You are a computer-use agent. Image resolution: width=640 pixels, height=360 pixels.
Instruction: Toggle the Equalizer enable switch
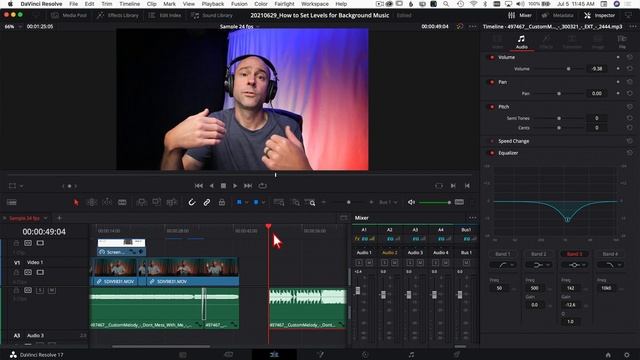tap(491, 153)
